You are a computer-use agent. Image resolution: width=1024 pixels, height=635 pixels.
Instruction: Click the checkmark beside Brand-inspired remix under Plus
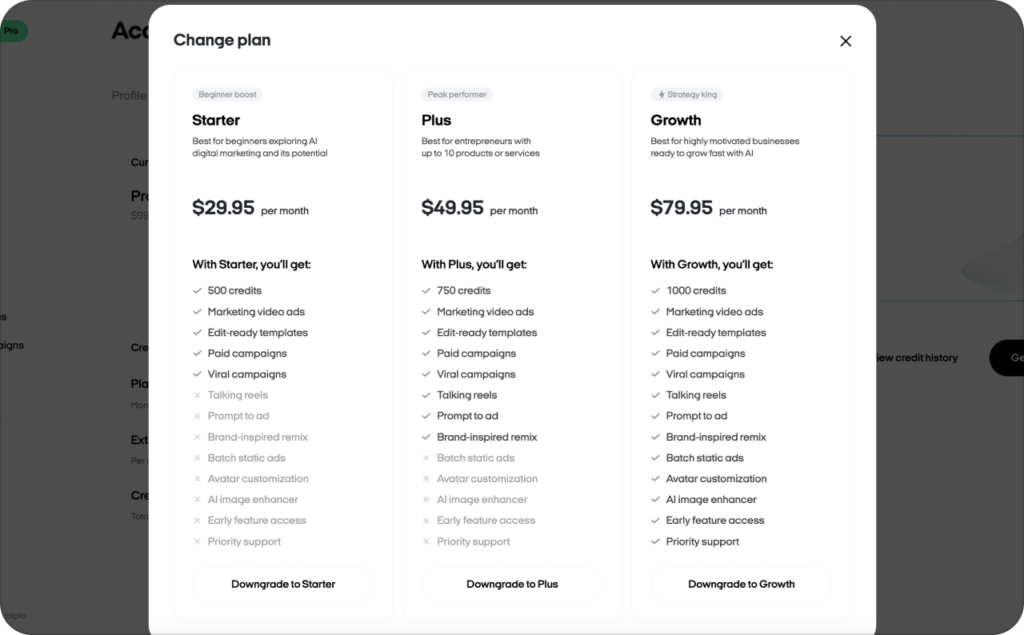[x=426, y=437]
